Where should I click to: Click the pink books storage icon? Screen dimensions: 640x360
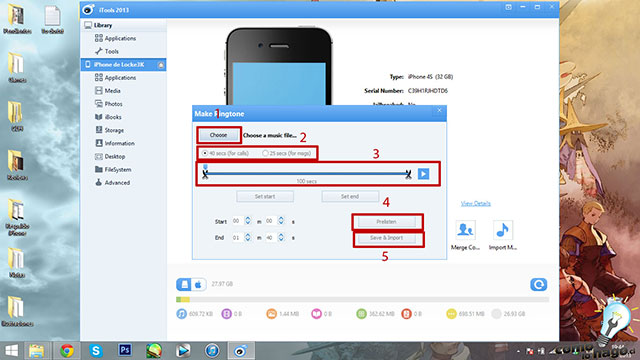(x=316, y=314)
